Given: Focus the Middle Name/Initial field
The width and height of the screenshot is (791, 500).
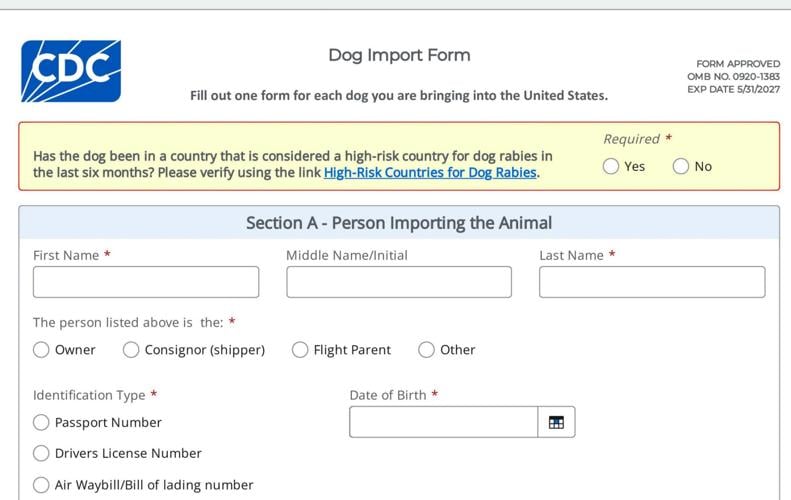Looking at the screenshot, I should [399, 282].
